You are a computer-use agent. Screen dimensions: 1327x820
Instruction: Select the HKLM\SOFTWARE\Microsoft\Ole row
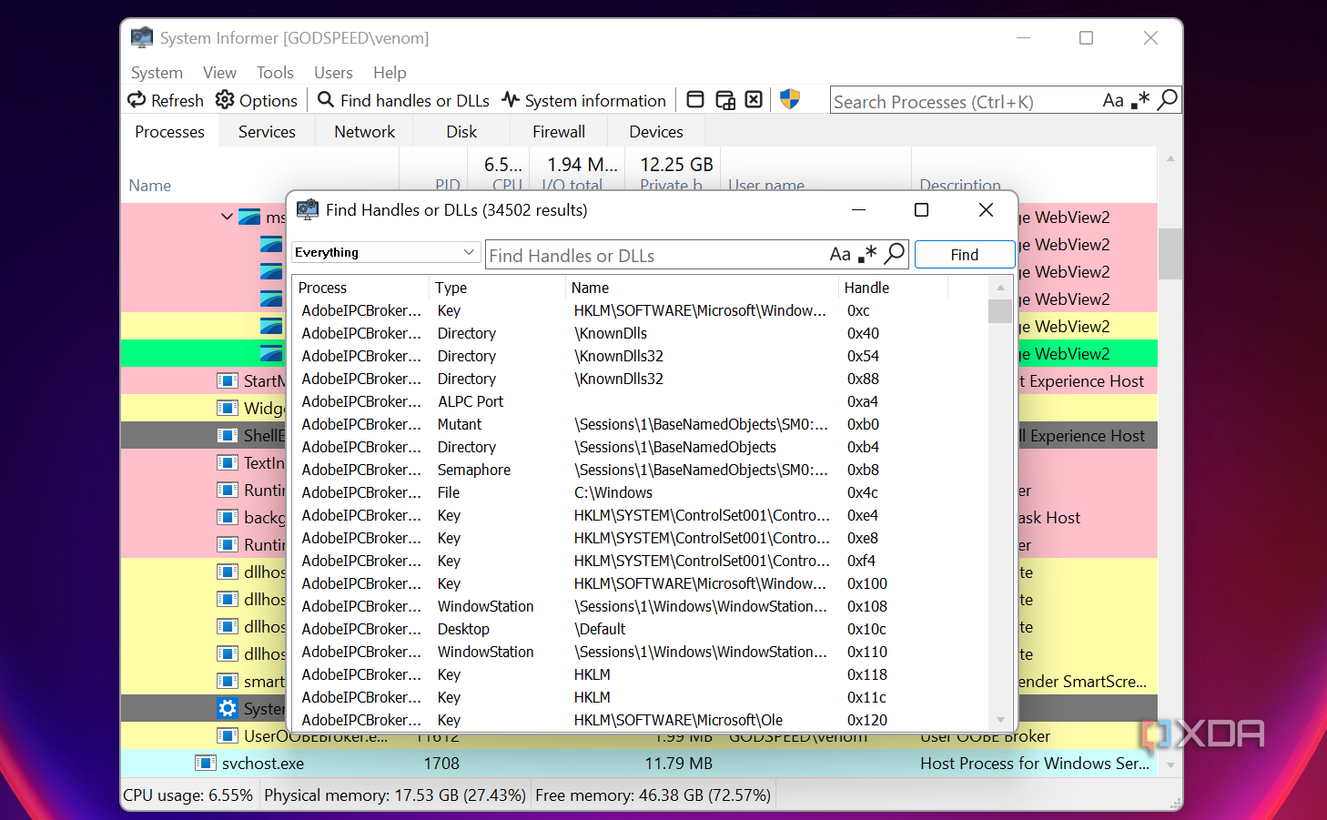640,720
